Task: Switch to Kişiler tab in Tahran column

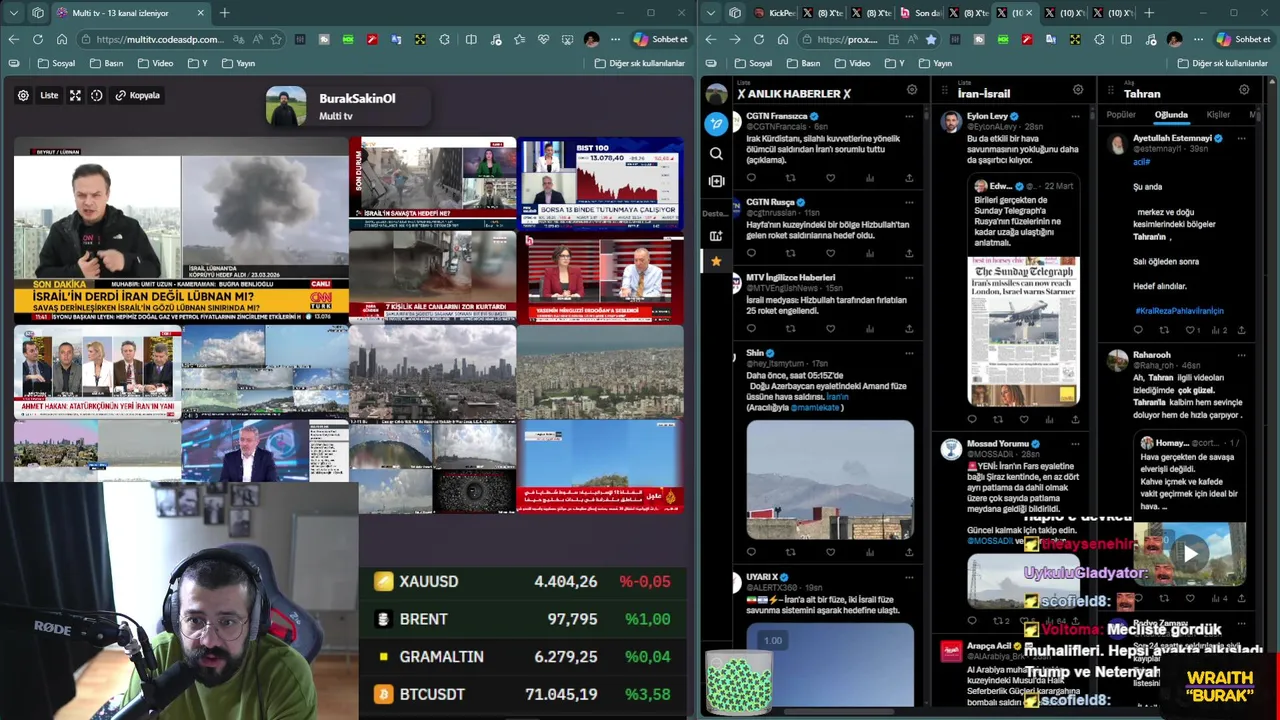Action: point(1218,115)
